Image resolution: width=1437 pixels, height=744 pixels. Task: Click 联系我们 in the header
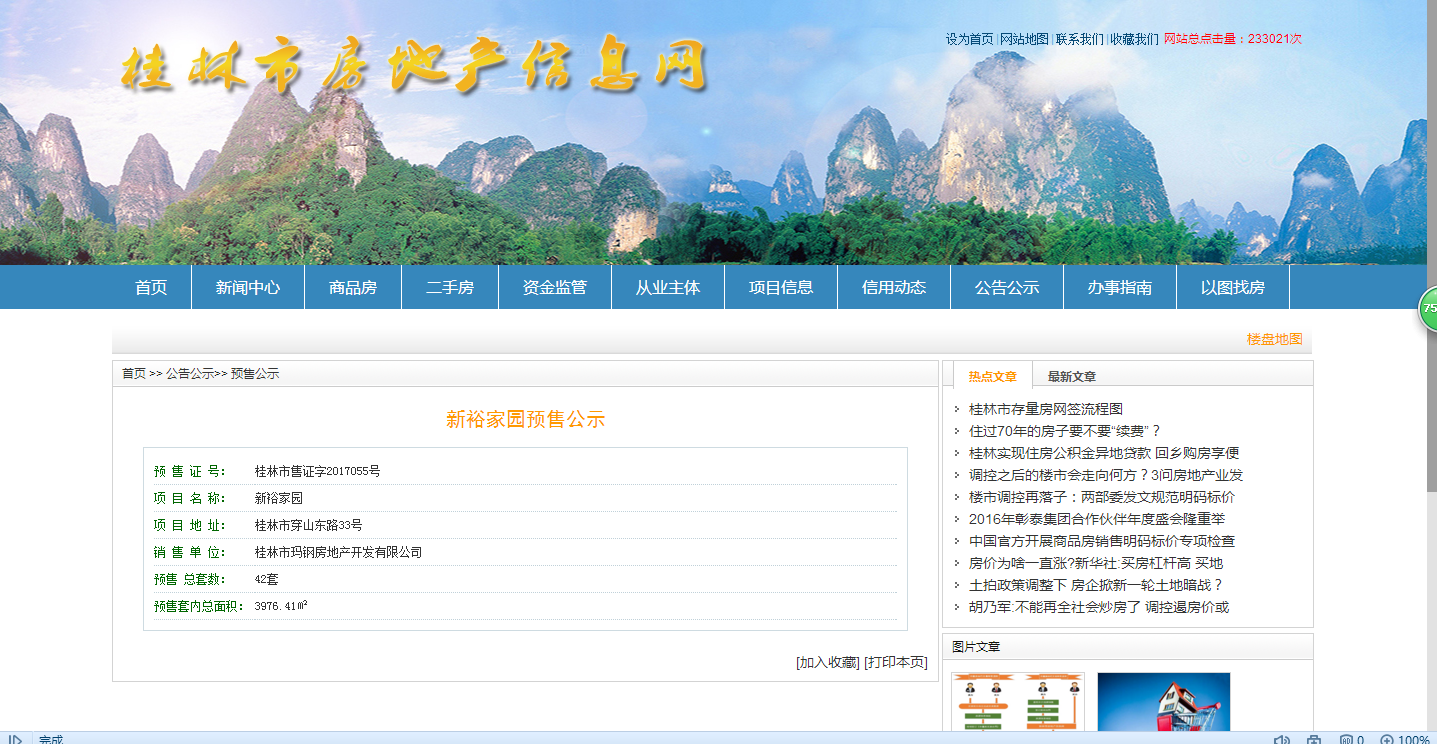point(1079,39)
